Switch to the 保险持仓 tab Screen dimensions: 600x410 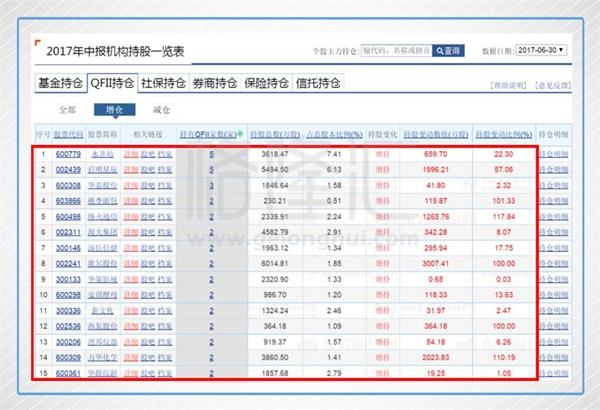coord(266,83)
